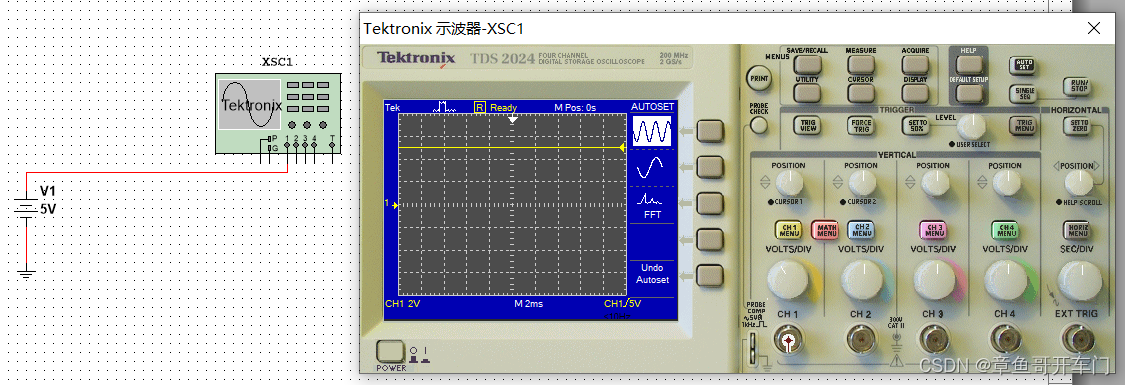Select the FFT side-menu option button
The width and height of the screenshot is (1125, 385).
710,203
